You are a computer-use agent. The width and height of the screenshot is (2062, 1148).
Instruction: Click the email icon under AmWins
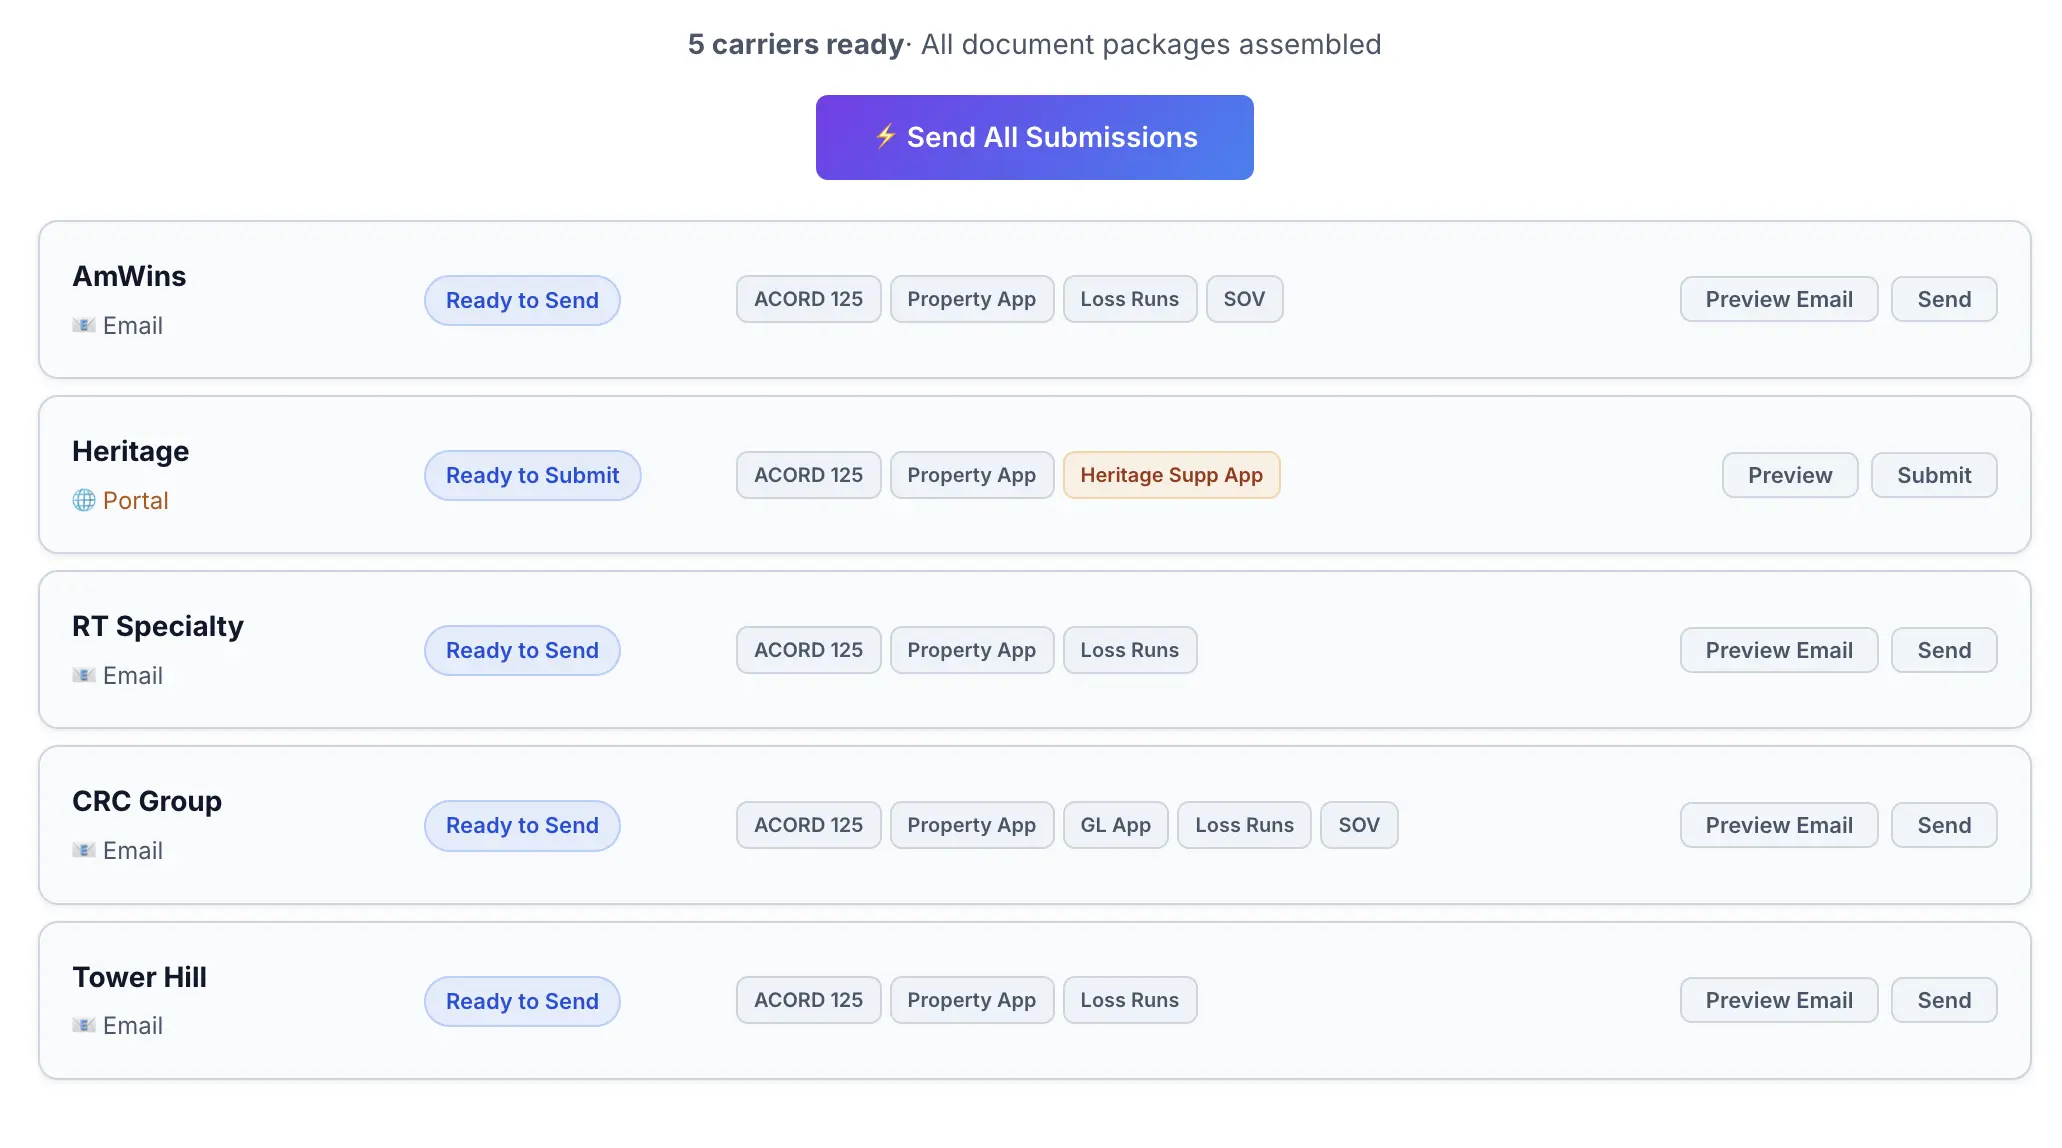point(84,325)
